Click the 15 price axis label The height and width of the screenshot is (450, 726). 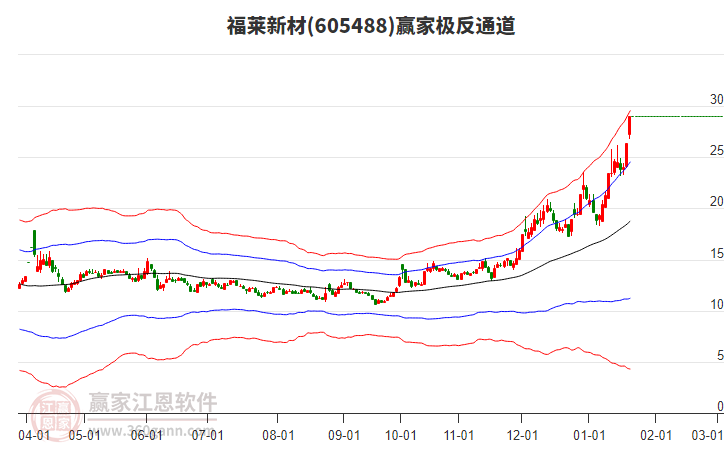point(717,253)
